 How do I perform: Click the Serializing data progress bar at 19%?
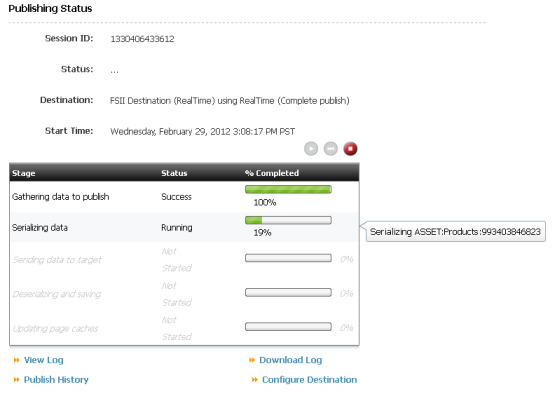(x=288, y=220)
